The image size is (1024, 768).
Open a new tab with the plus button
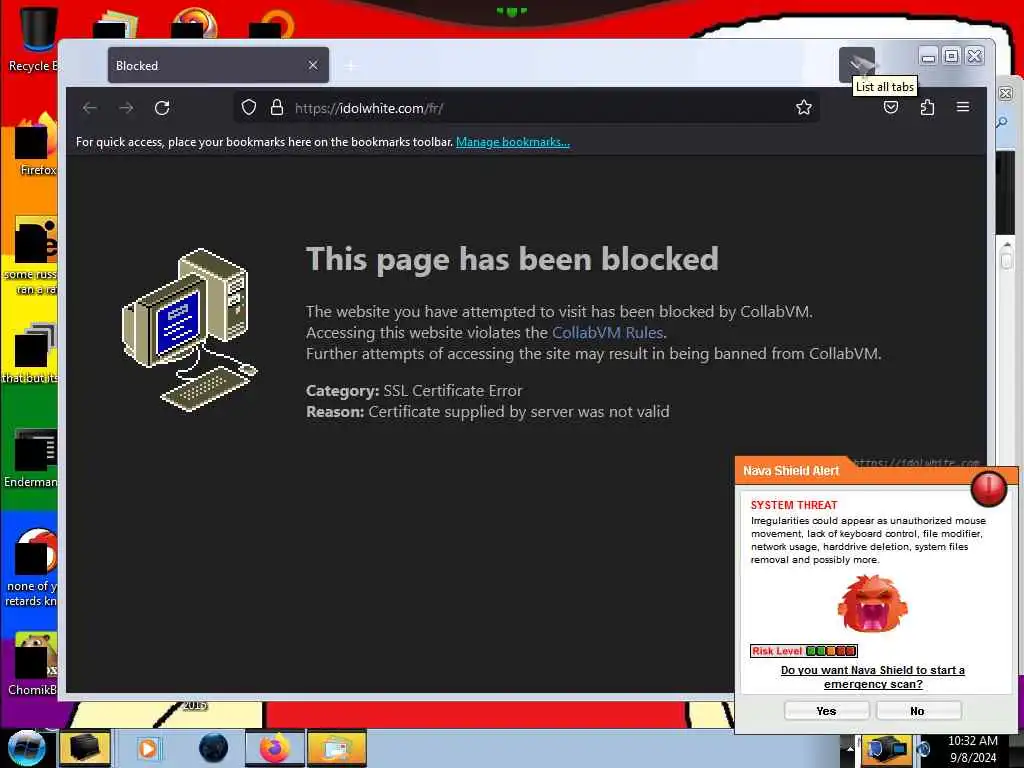(x=351, y=65)
